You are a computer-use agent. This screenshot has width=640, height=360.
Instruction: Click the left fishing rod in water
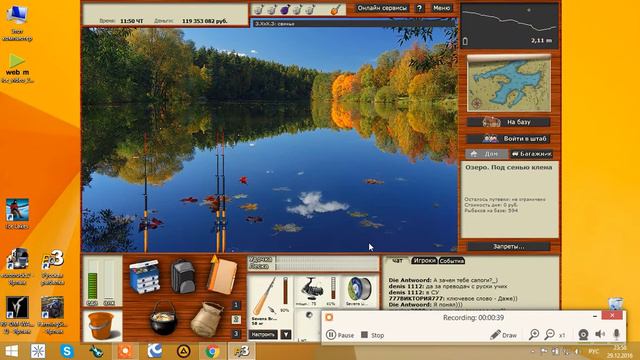(145, 192)
